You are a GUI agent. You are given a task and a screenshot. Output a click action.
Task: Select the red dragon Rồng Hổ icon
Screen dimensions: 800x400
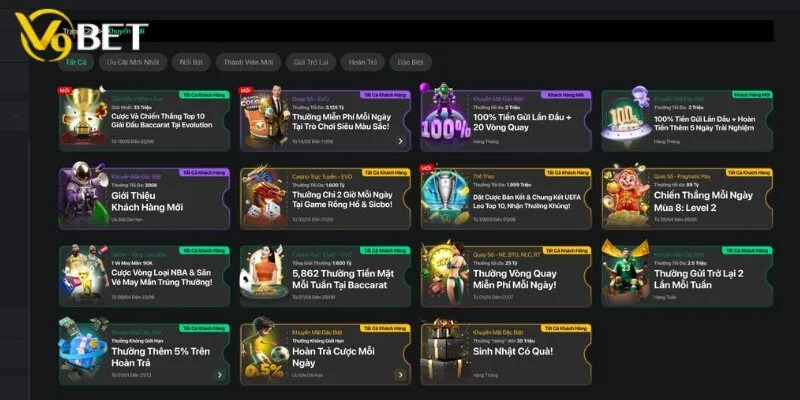[264, 195]
